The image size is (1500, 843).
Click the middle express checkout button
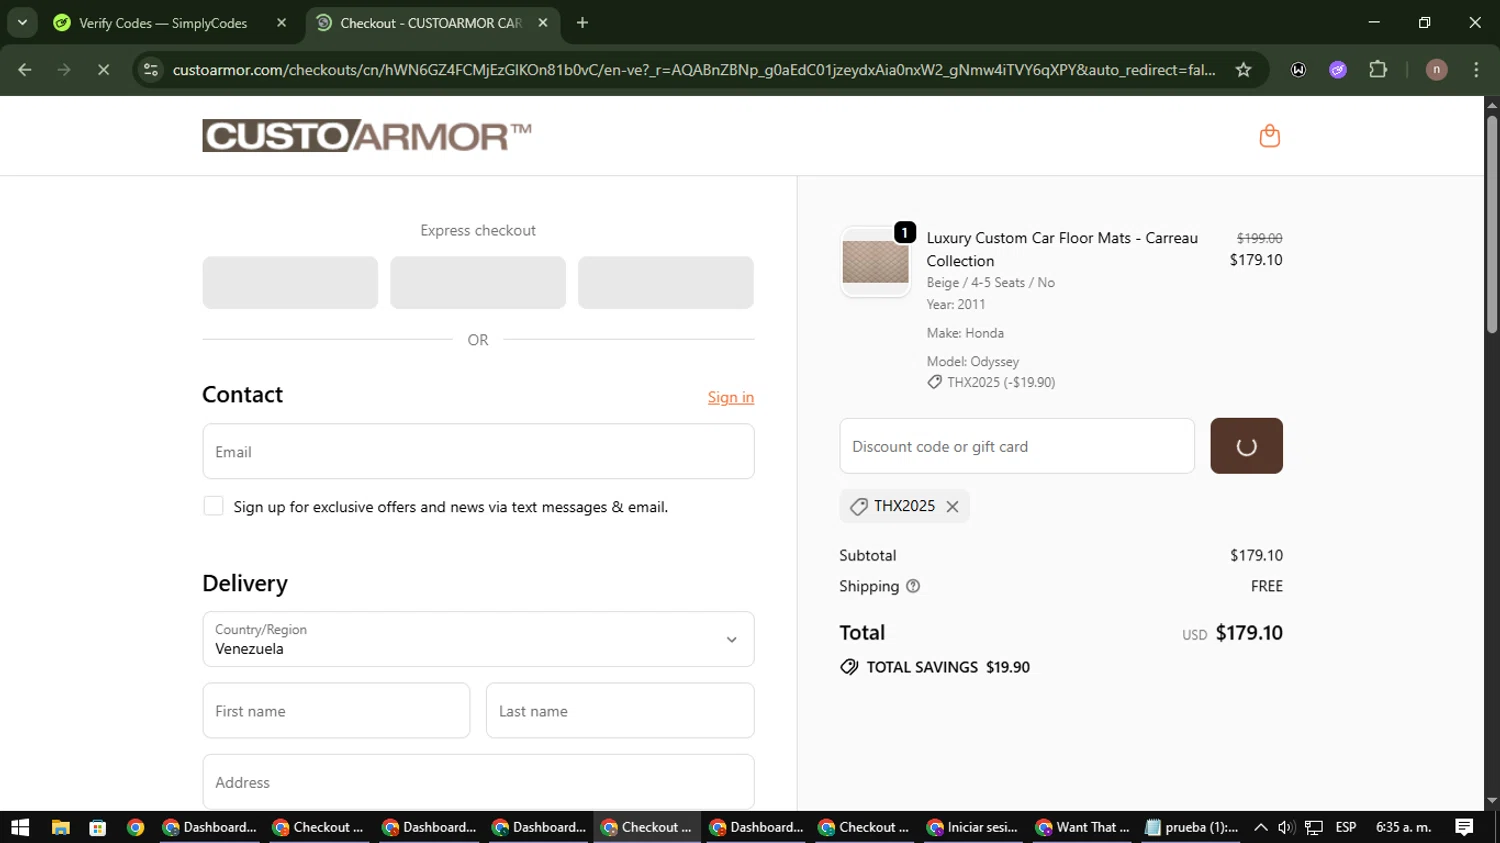[x=478, y=282]
